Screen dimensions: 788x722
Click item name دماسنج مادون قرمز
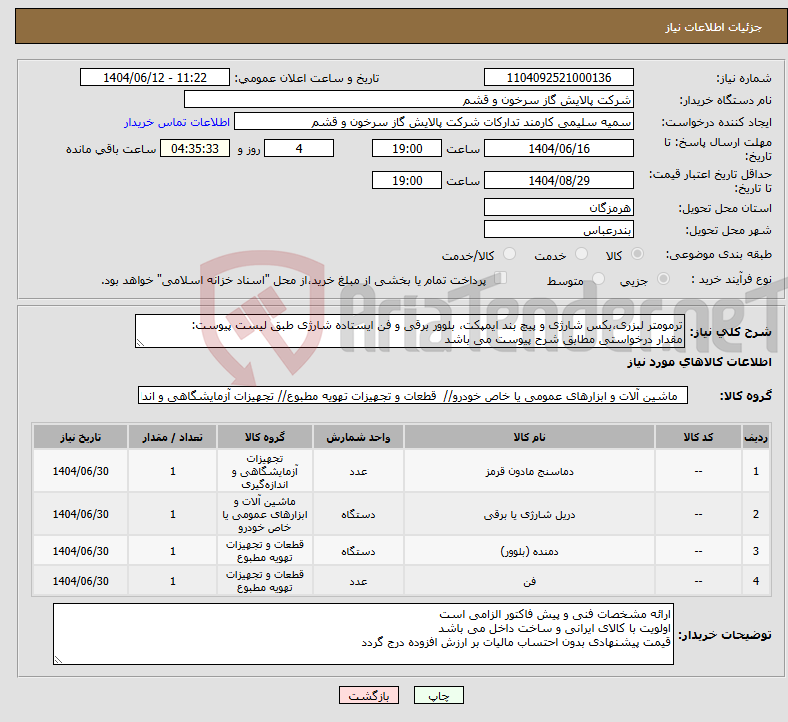529,471
